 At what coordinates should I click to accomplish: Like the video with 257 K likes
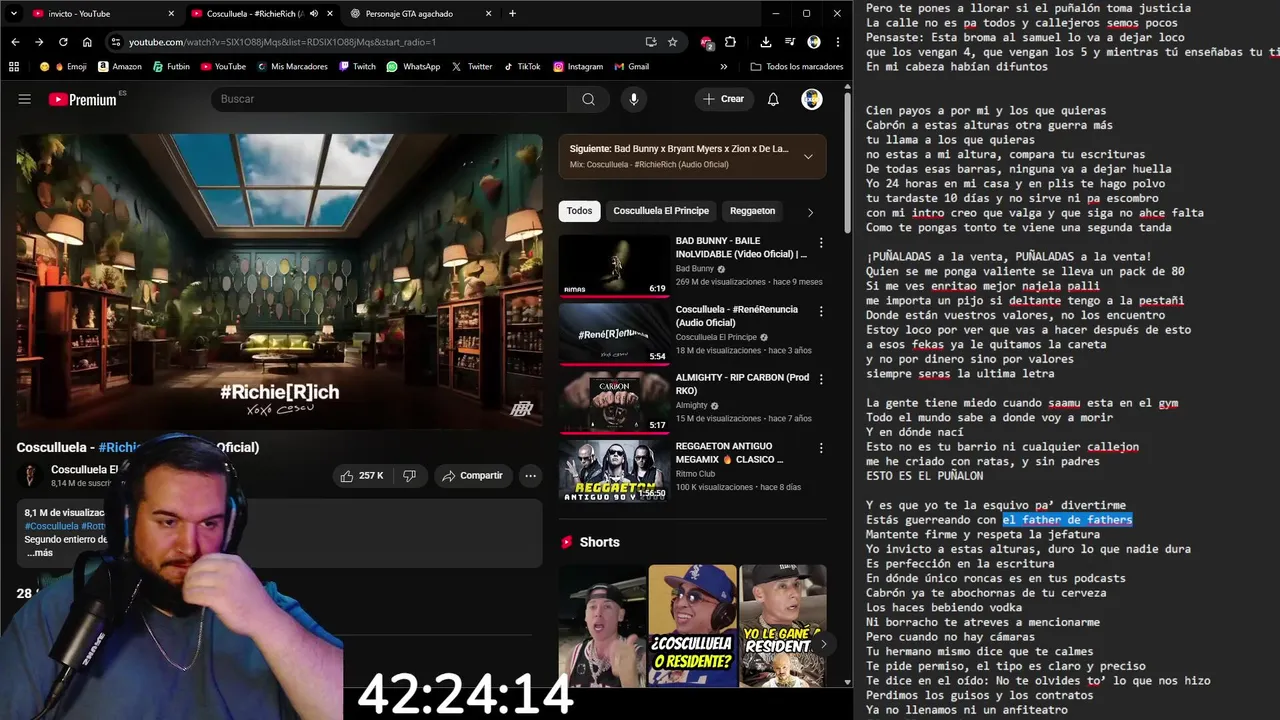pos(362,476)
